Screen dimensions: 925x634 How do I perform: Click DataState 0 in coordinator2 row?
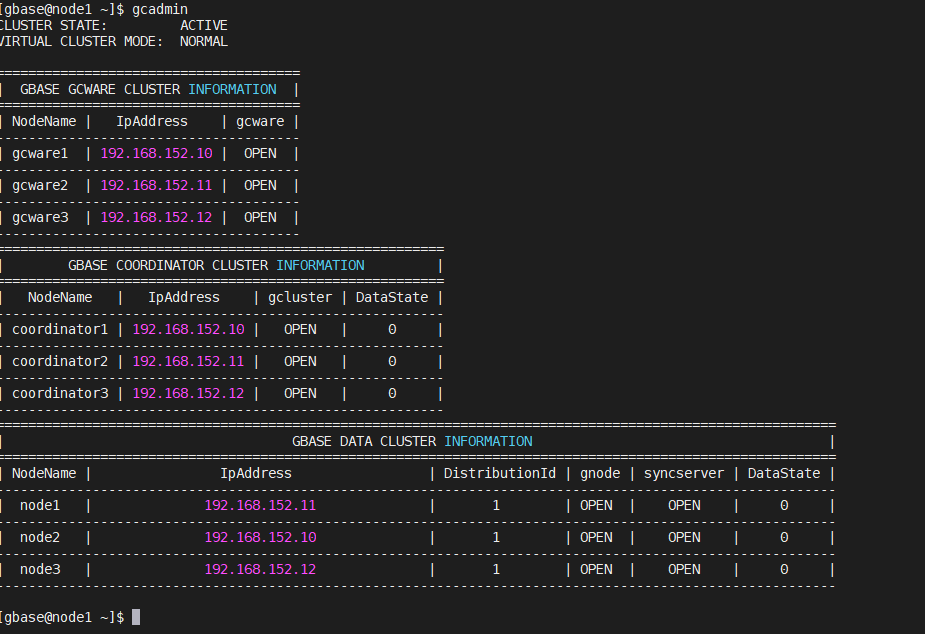(x=392, y=361)
